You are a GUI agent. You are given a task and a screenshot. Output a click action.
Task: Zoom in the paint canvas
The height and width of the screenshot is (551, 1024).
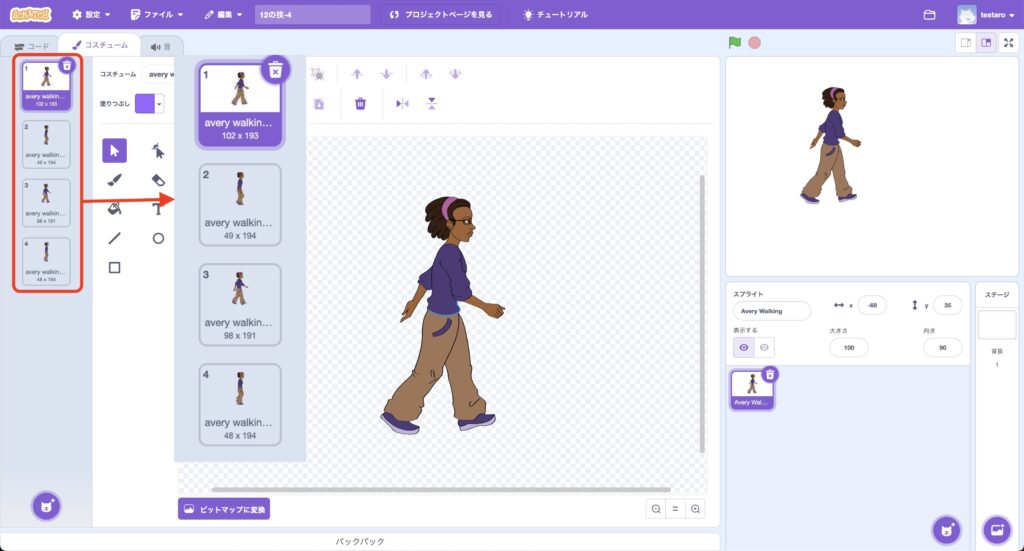pos(696,509)
